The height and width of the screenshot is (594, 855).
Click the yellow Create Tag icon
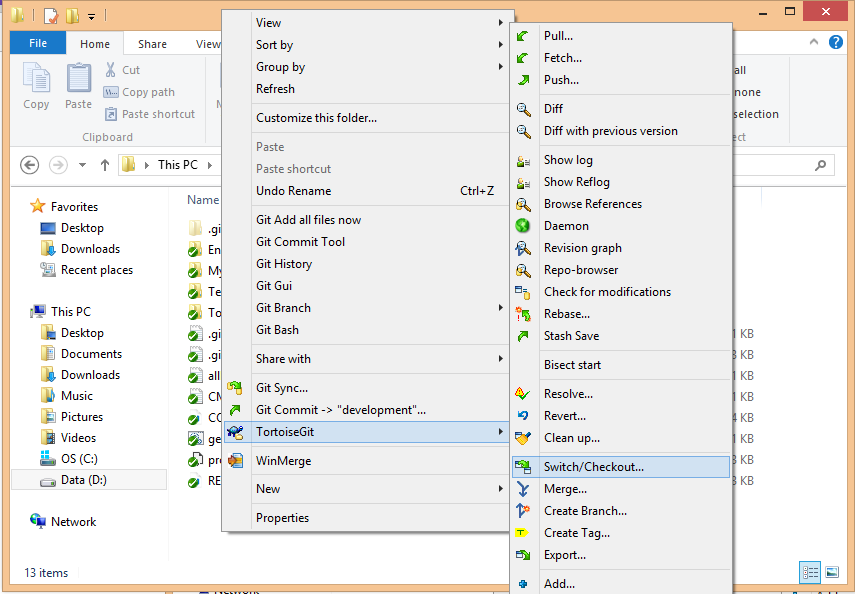[522, 533]
